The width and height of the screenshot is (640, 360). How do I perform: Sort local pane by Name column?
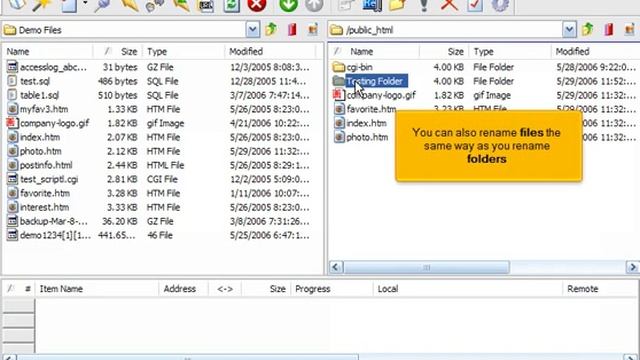tap(47, 51)
